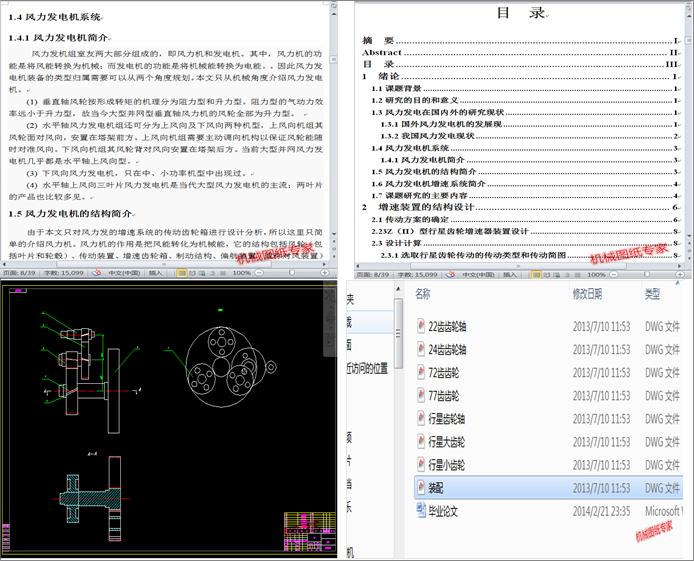
Task: Switch to Full Screen Reading in section 1.4 window
Action: (x=193, y=273)
